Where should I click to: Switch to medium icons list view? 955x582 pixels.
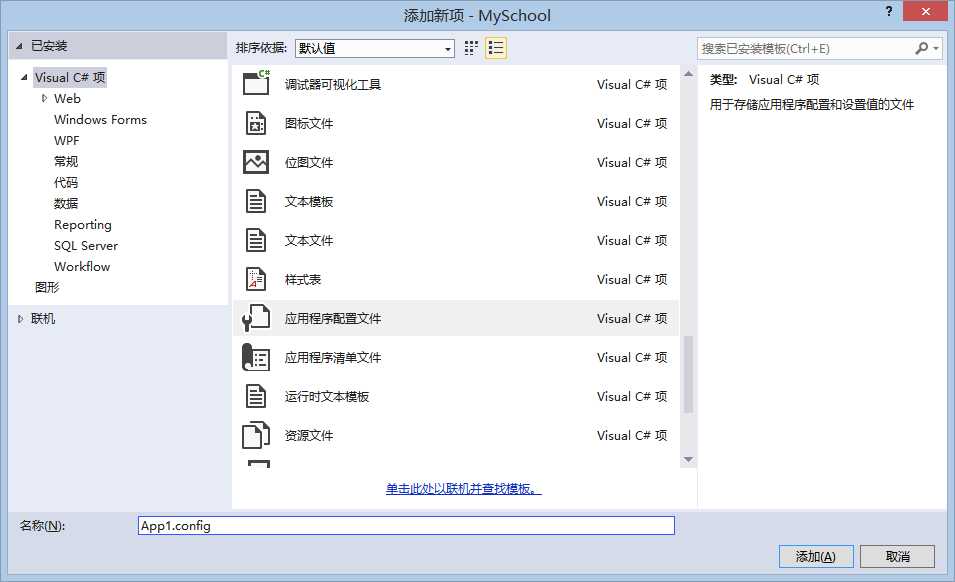496,48
